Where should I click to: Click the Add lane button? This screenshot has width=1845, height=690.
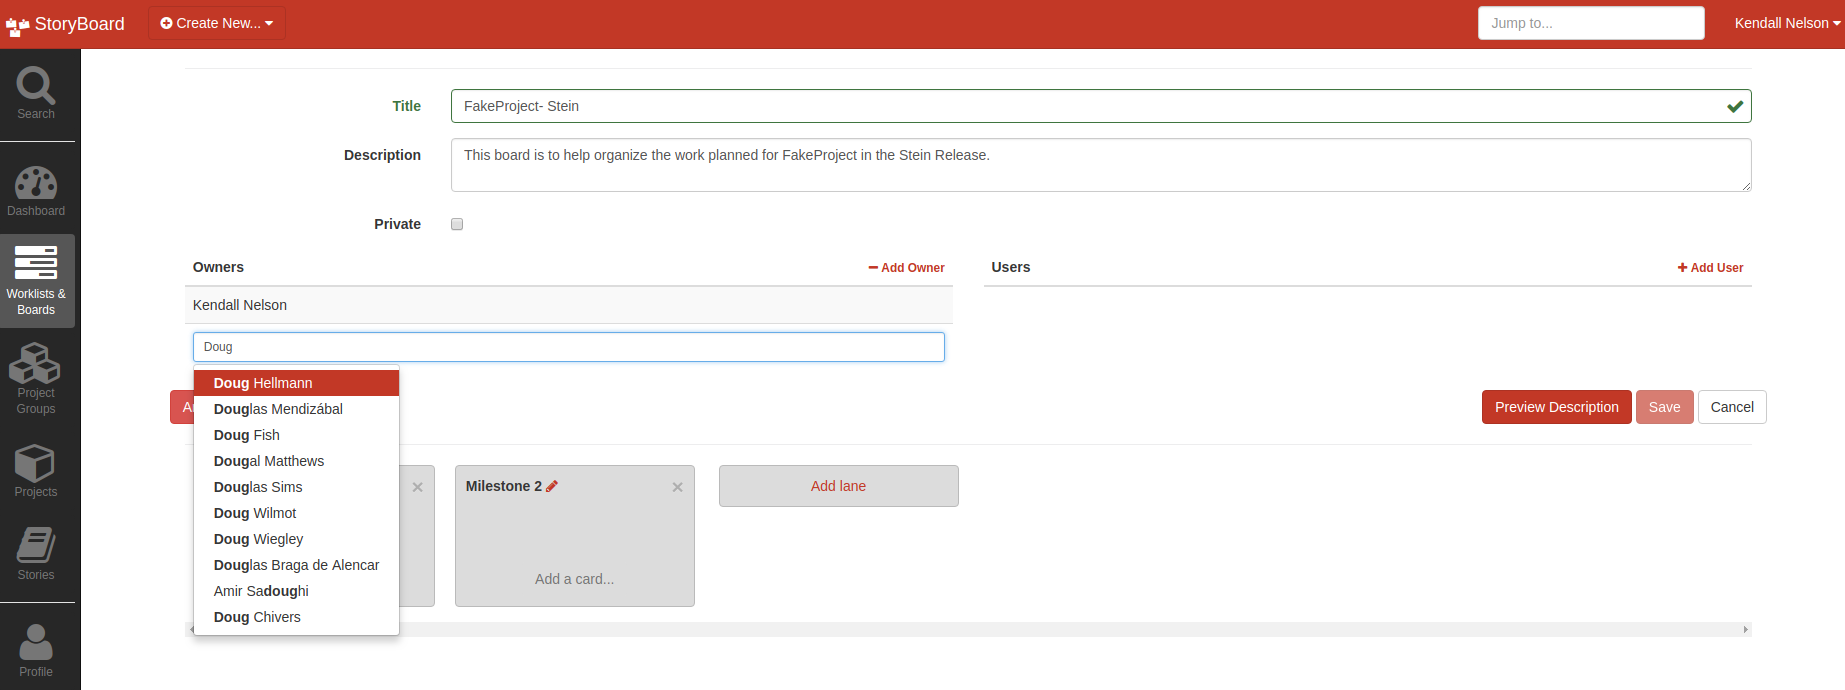(x=838, y=486)
